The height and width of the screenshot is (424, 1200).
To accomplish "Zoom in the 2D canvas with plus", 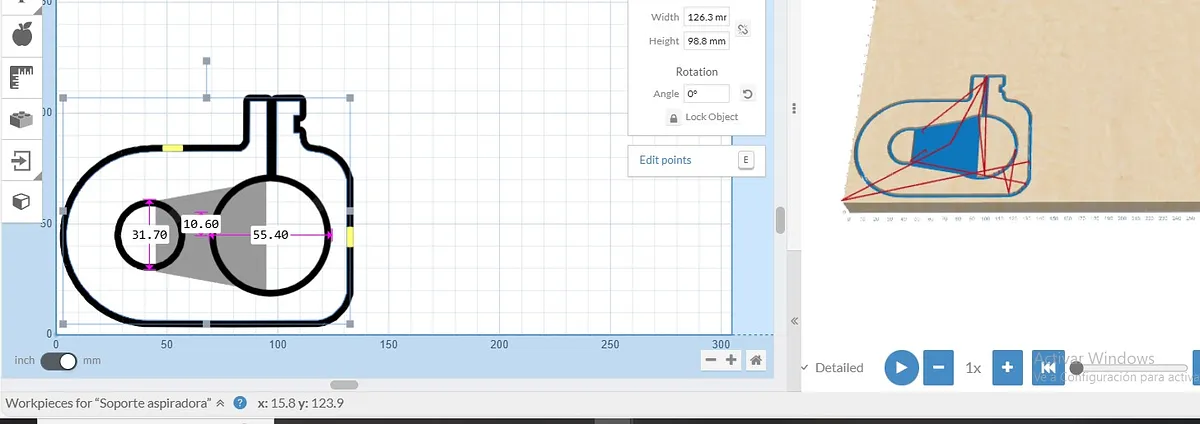I will 731,360.
